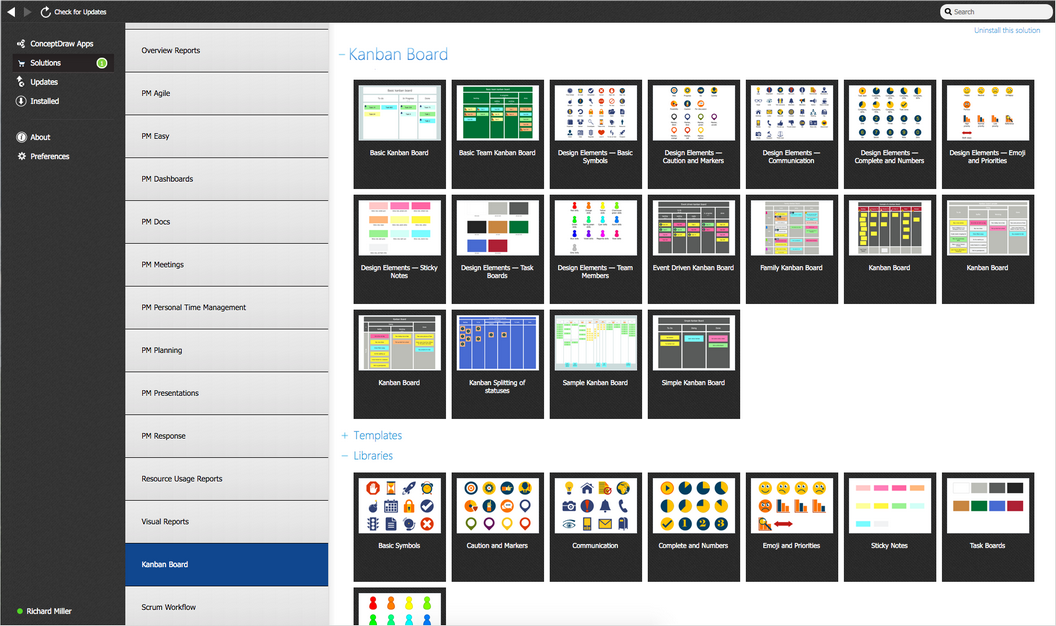Open Simple Kanban Board sample

point(694,365)
